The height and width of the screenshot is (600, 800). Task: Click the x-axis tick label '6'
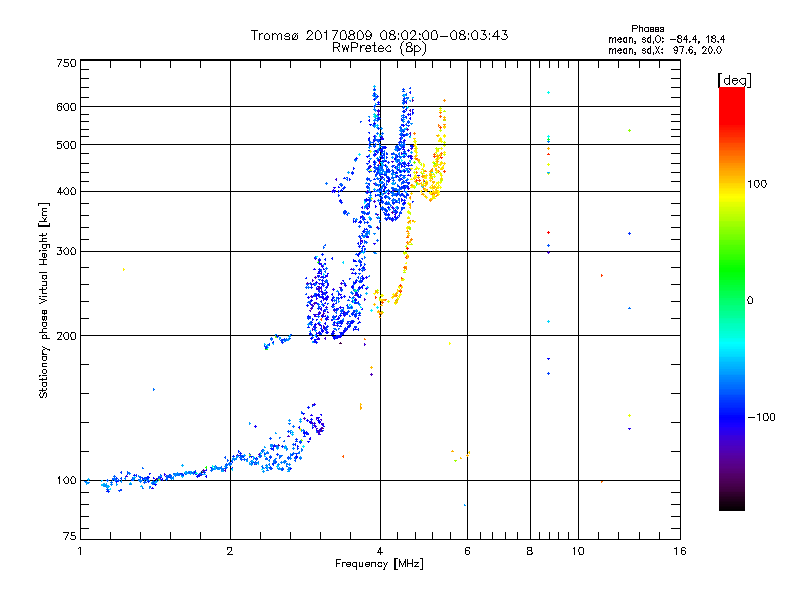(x=467, y=551)
